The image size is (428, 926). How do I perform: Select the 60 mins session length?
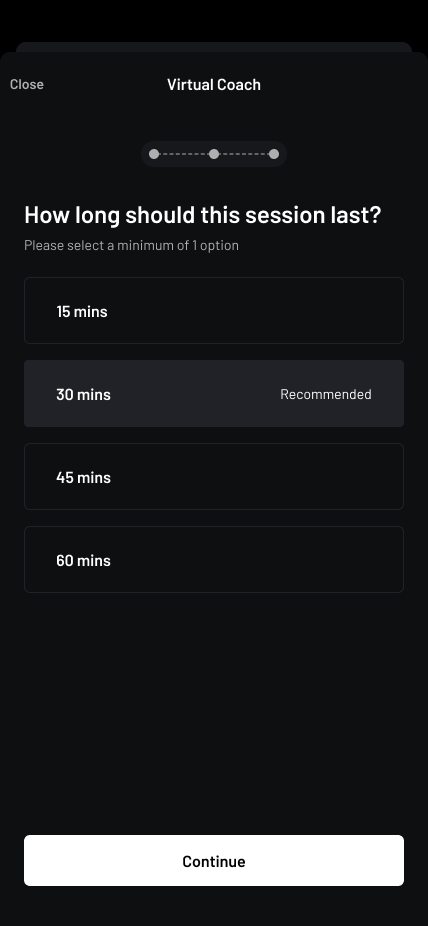tap(214, 559)
